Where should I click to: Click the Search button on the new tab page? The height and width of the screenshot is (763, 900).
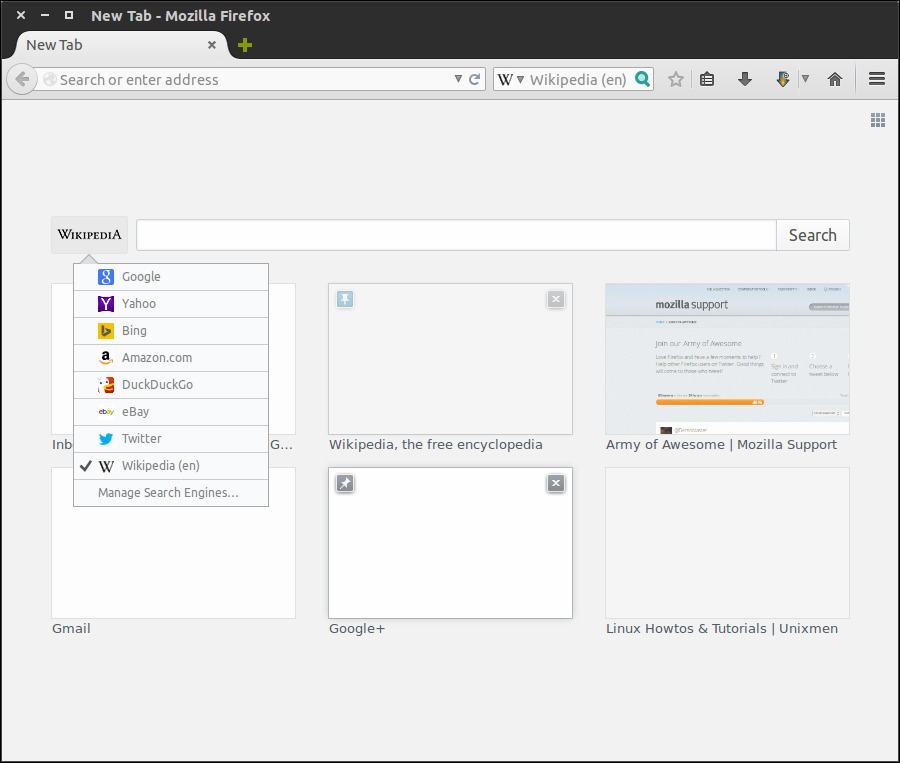click(x=813, y=235)
